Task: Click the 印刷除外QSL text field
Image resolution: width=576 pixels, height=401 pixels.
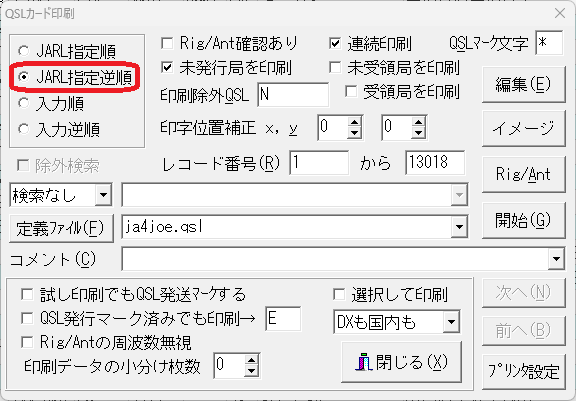Action: pos(293,95)
